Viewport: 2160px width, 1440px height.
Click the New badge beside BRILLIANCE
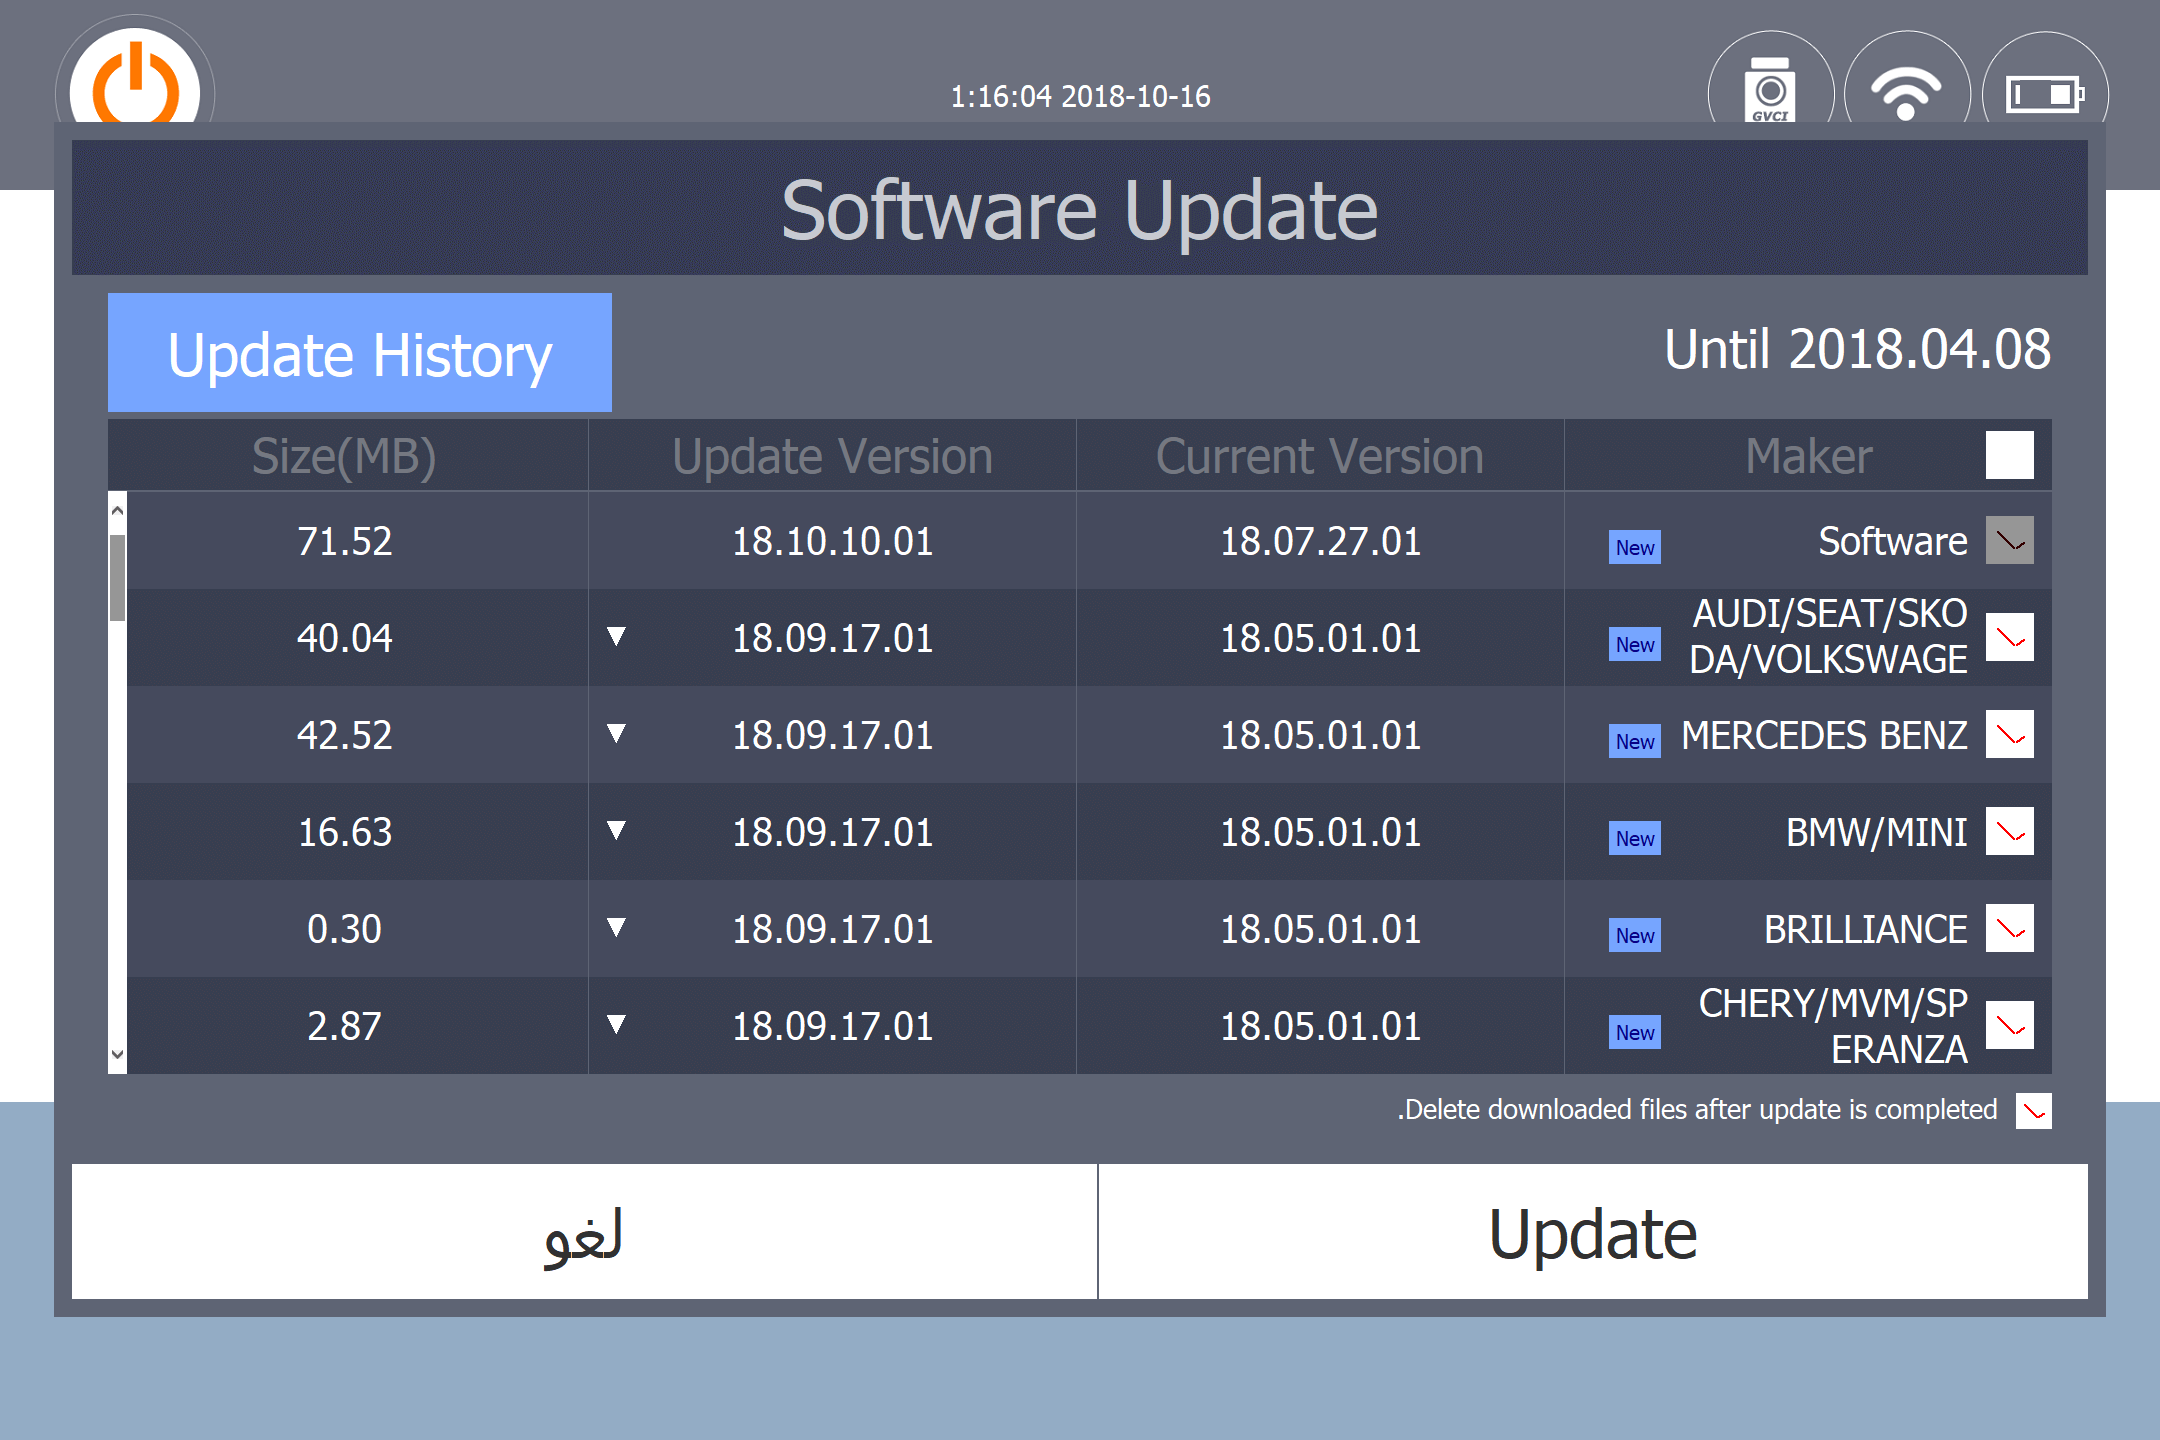coord(1634,935)
